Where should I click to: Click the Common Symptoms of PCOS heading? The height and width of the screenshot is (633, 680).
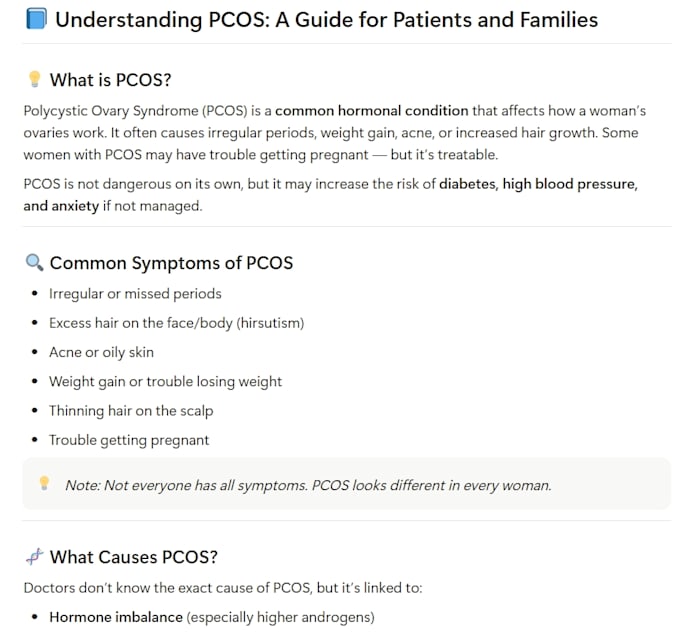(171, 263)
